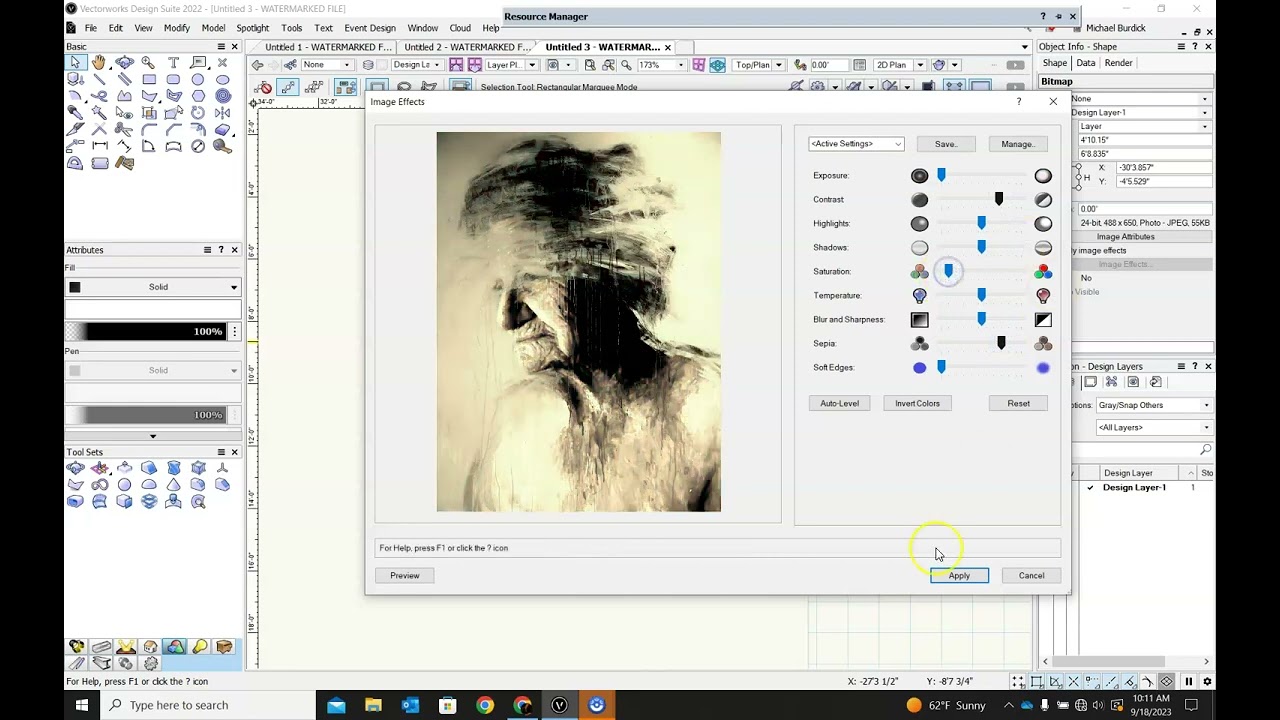Click the dark Exposure icon left of slider
This screenshot has height=720, width=1280.
coord(919,176)
